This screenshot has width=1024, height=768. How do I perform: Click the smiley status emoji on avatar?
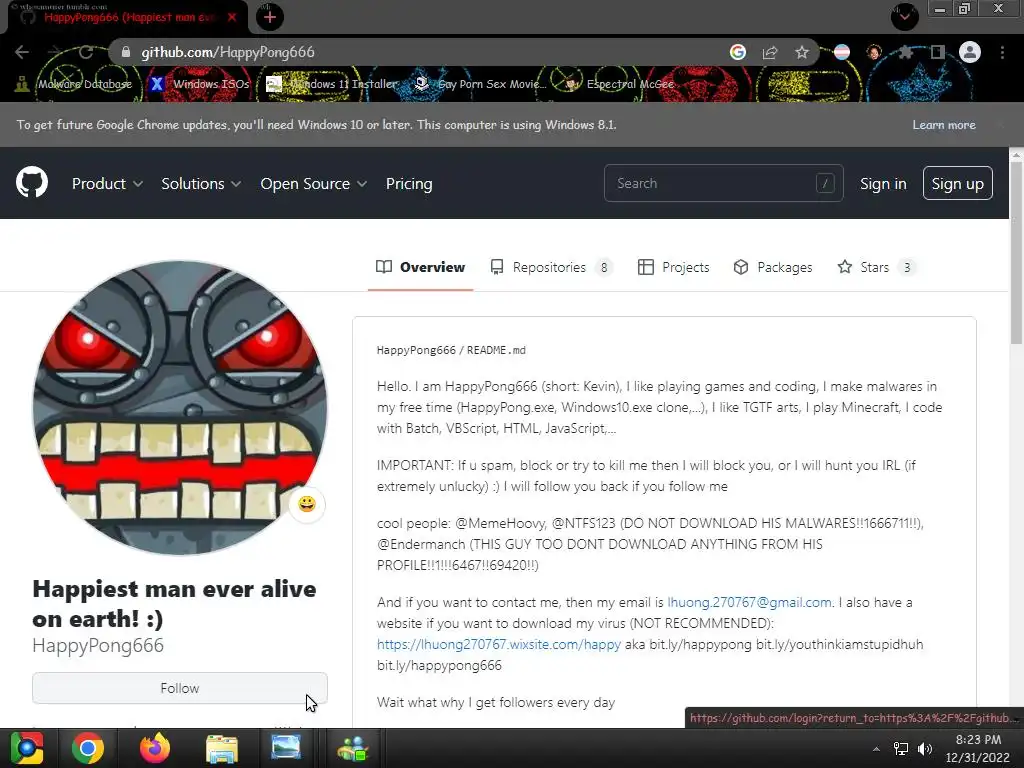pyautogui.click(x=307, y=504)
